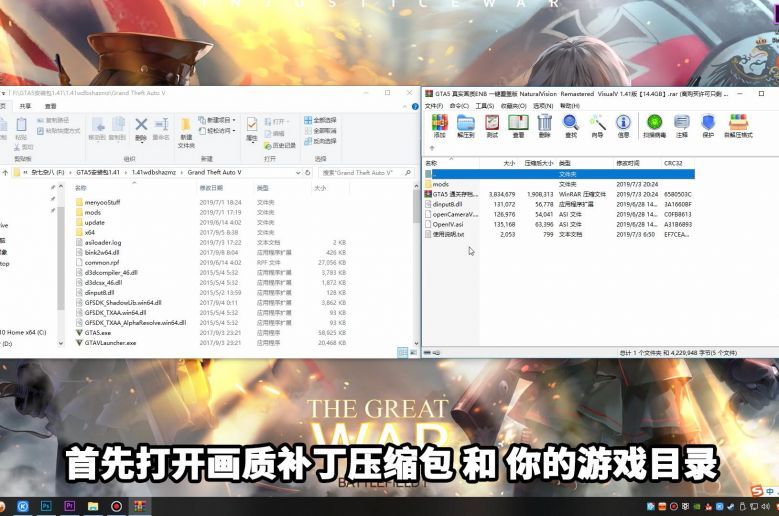Open WinRAR File (文件) menu
Image resolution: width=779 pixels, height=516 pixels.
(434, 106)
